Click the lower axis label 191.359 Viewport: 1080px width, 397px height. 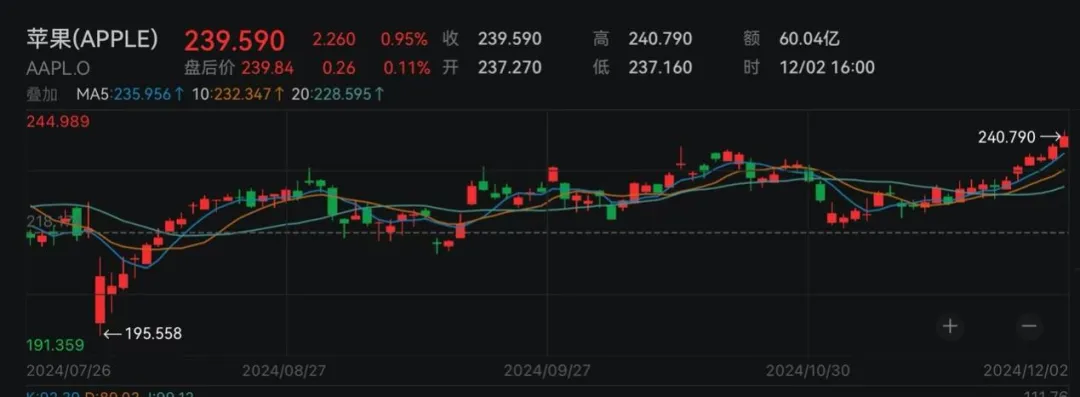click(x=55, y=345)
